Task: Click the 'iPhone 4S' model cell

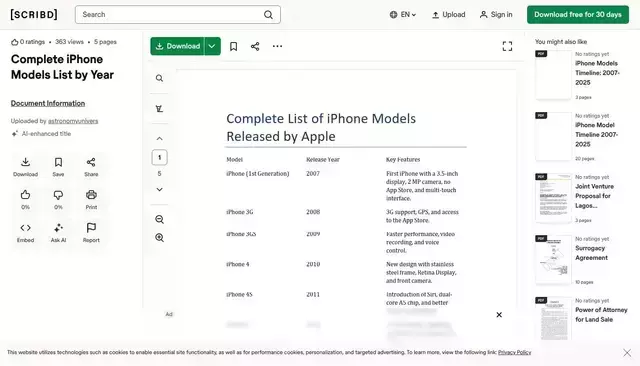Action: (239, 294)
